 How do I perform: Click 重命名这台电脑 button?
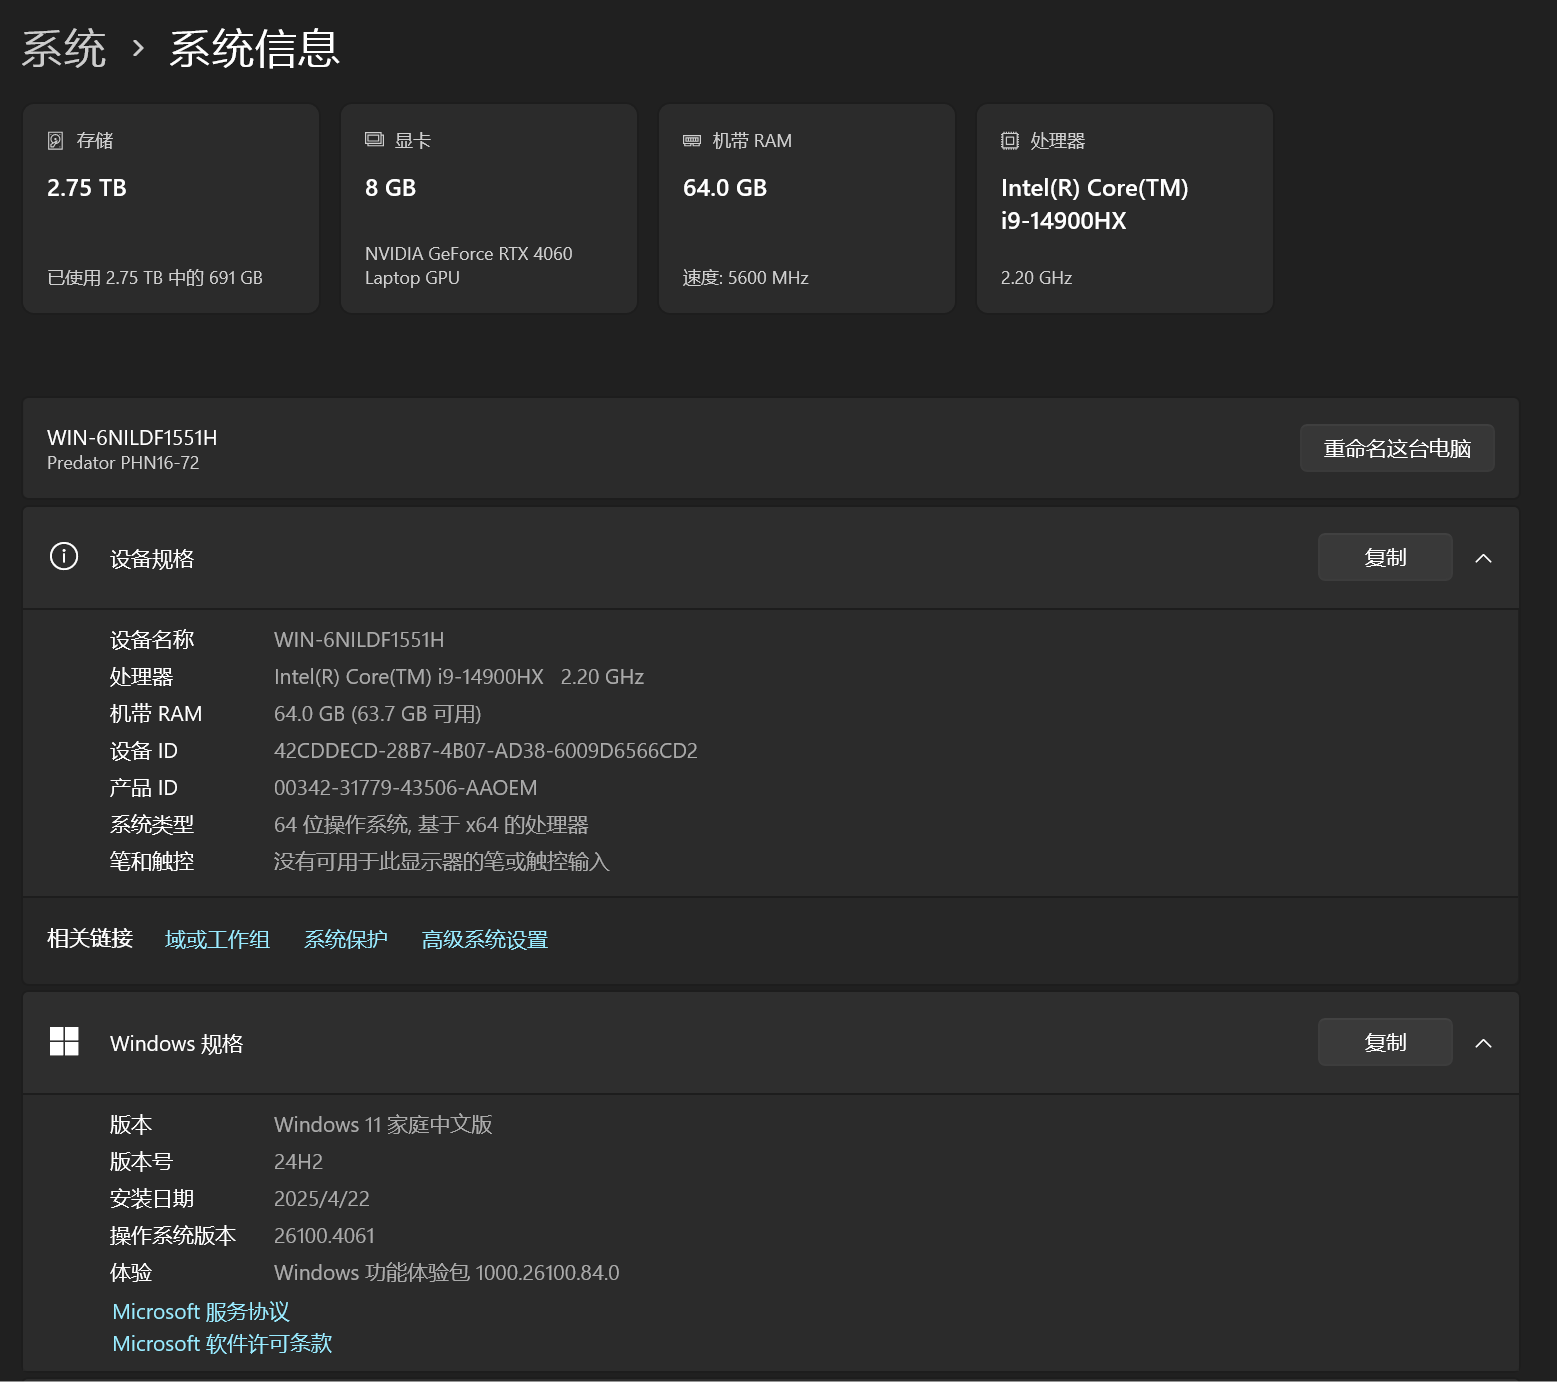pos(1397,448)
